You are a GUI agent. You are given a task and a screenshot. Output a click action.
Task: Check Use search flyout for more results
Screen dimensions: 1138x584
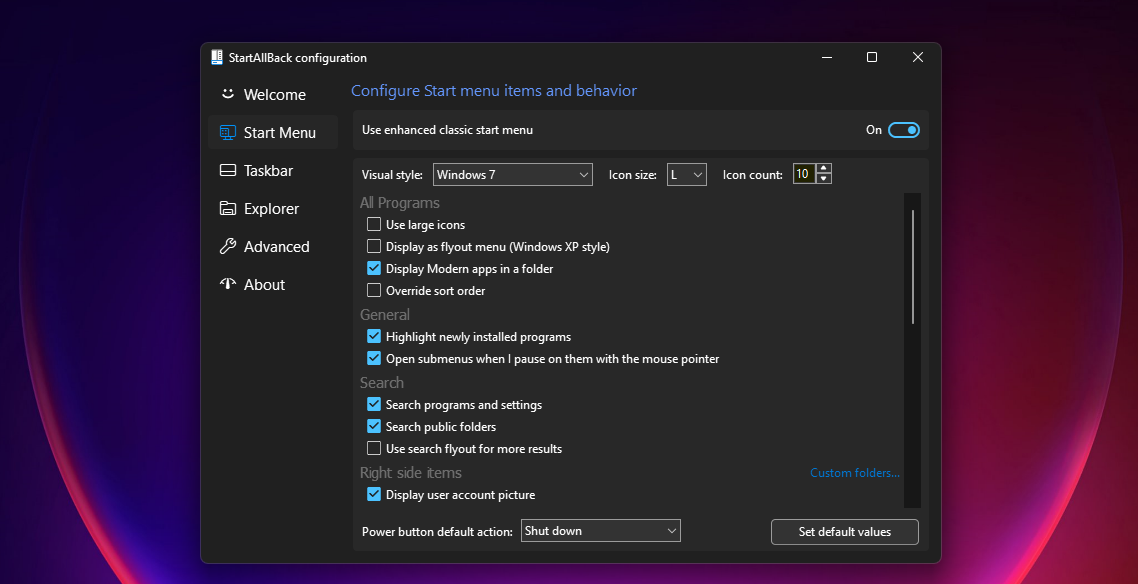374,448
